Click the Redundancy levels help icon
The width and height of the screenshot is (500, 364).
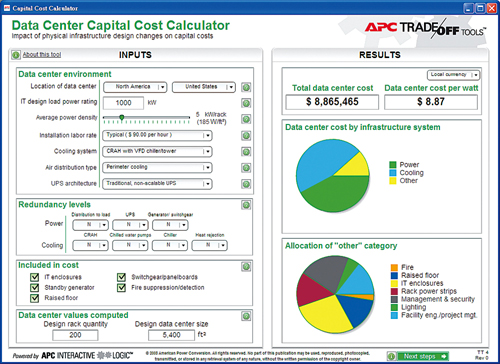246,205
